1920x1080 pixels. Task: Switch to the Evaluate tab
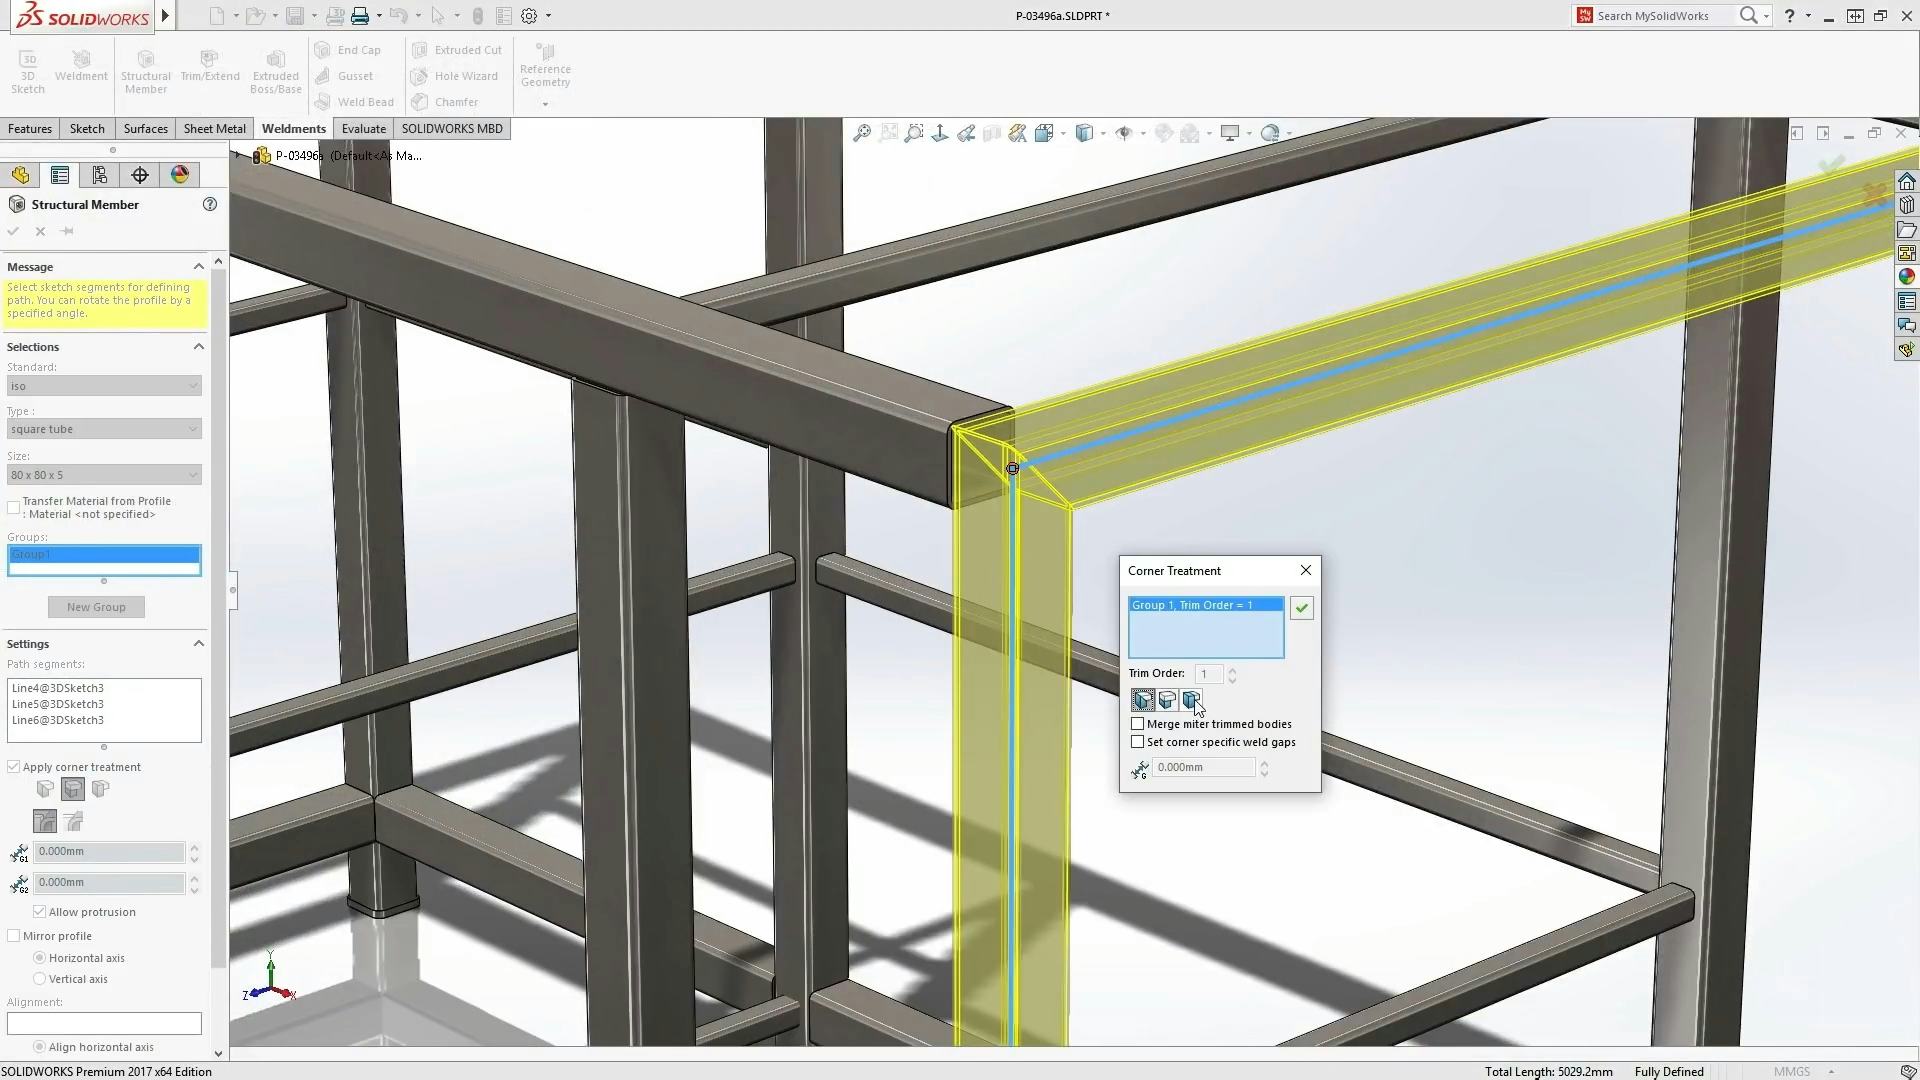tap(363, 128)
